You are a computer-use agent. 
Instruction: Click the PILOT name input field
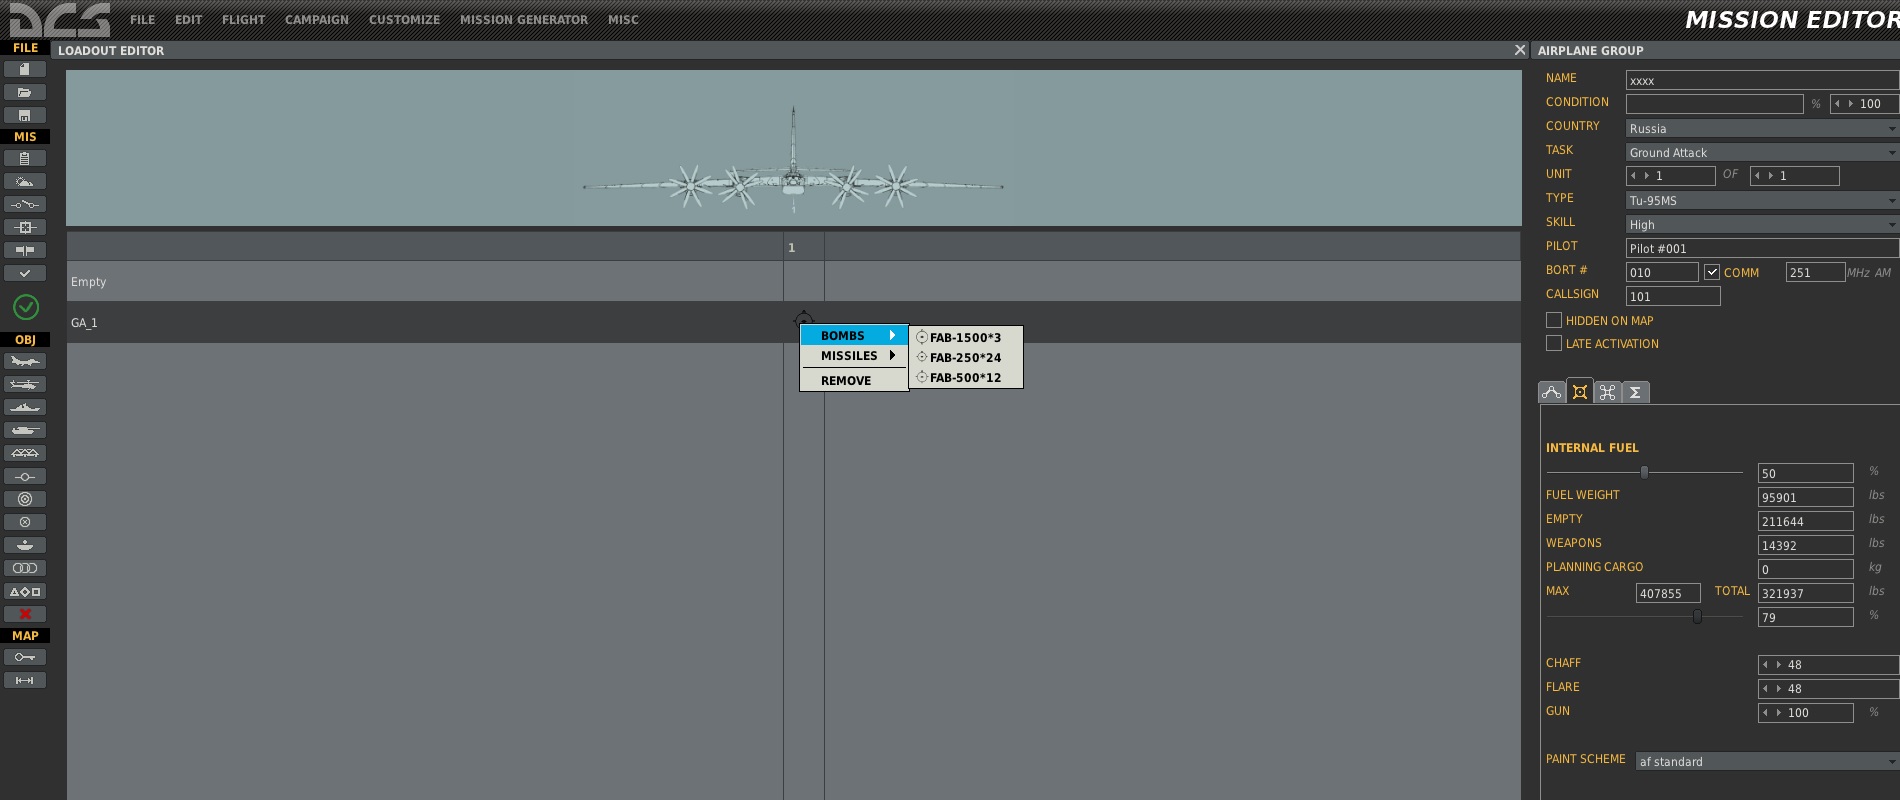click(x=1762, y=248)
